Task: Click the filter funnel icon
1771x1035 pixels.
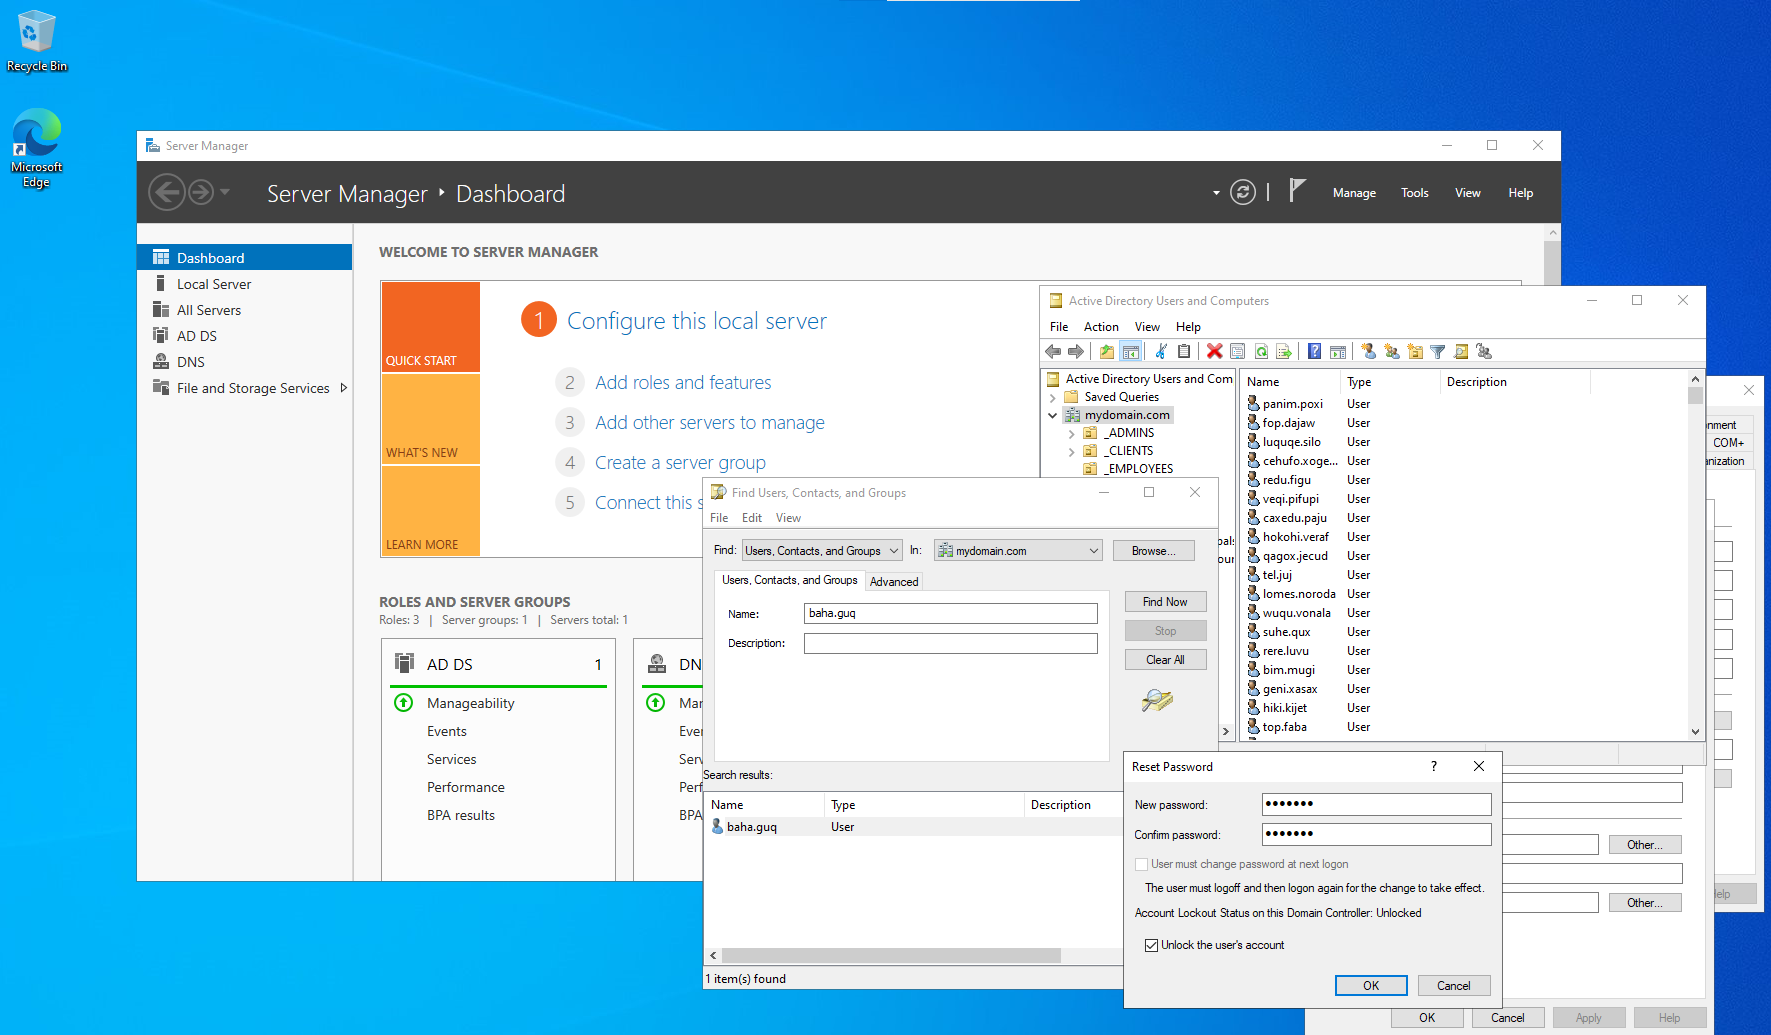Action: 1438,351
